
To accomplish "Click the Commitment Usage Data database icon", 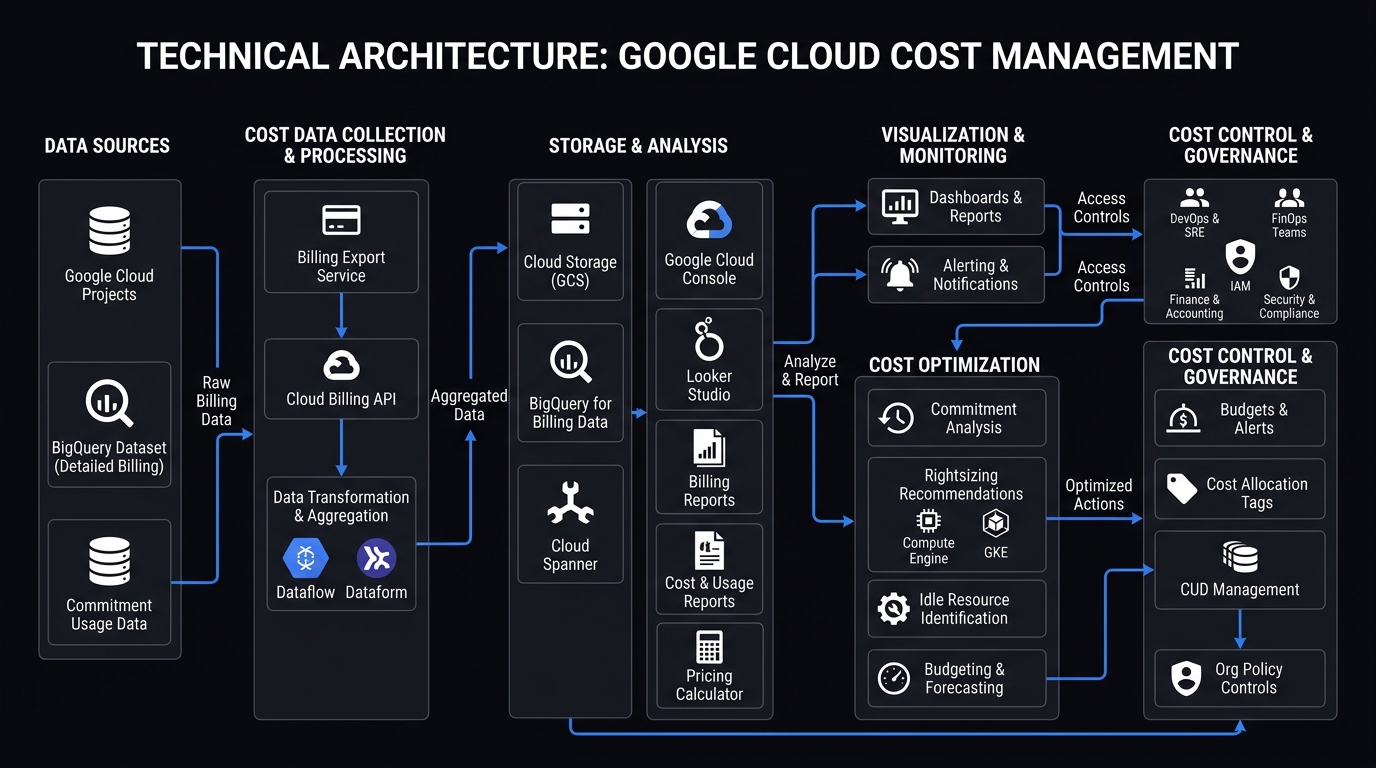I will coord(109,562).
